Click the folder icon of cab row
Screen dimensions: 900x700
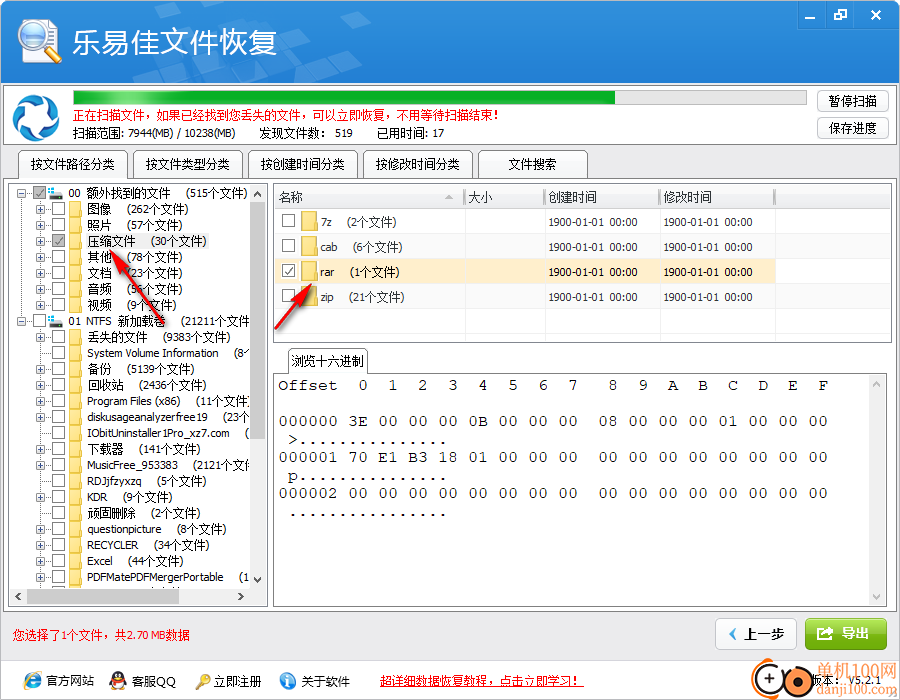pos(309,247)
